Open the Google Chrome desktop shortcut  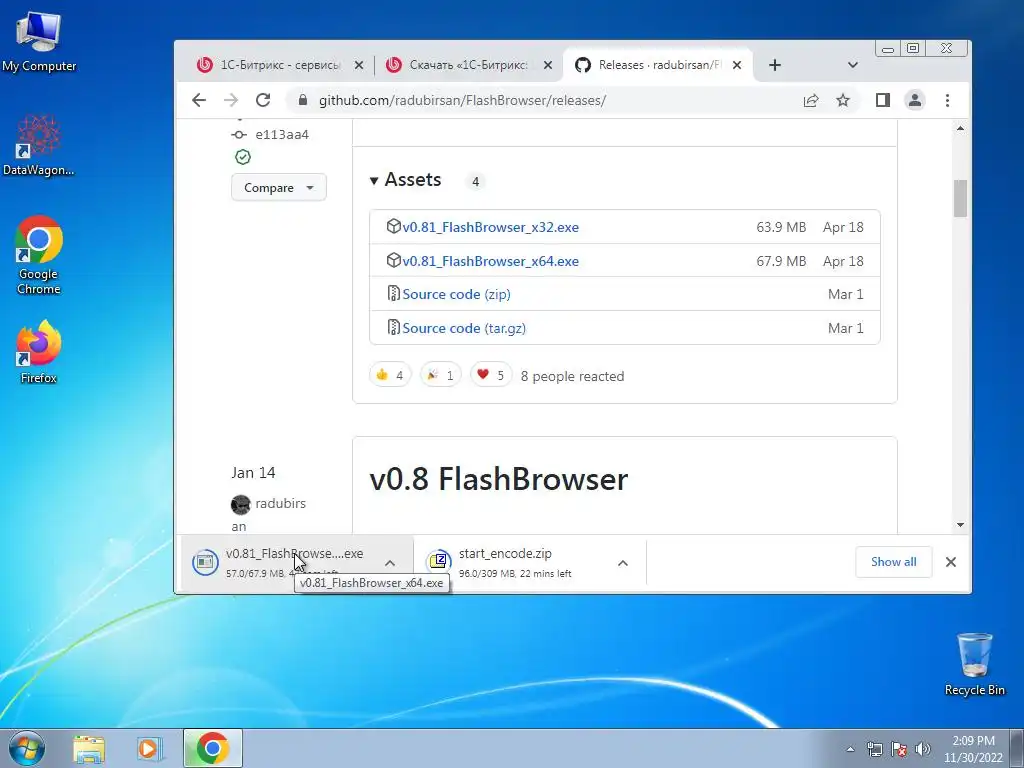pyautogui.click(x=39, y=255)
